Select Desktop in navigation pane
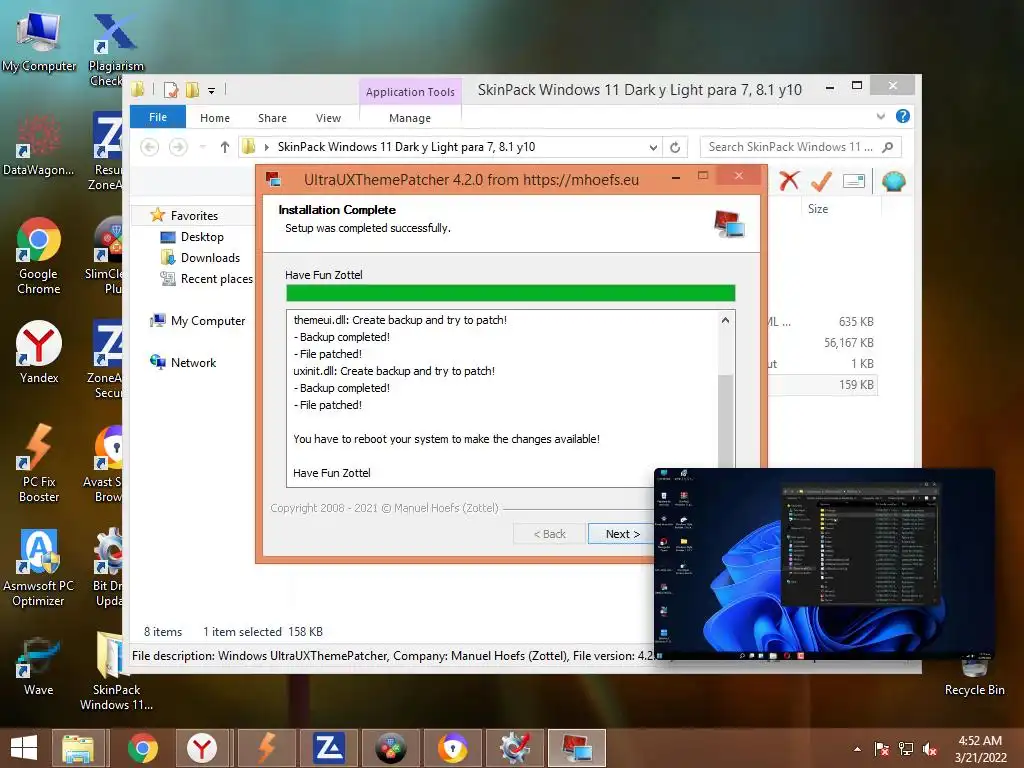Image resolution: width=1024 pixels, height=768 pixels. [x=202, y=237]
